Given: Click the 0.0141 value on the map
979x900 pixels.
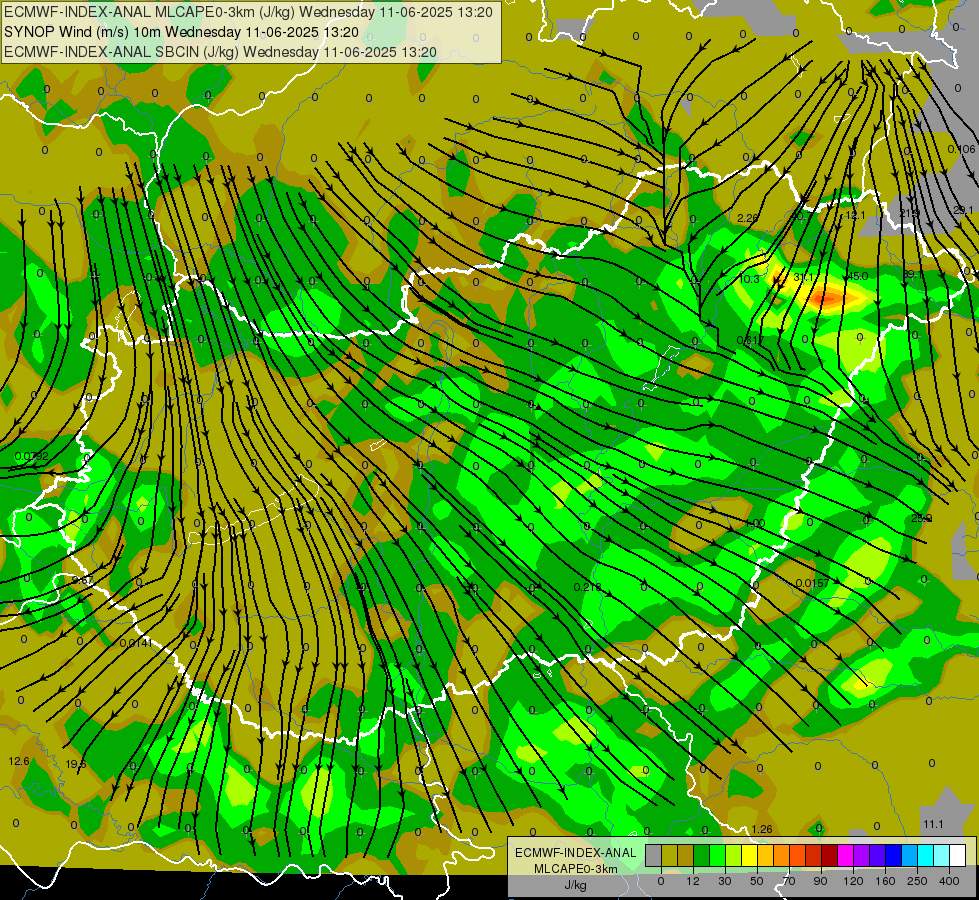Looking at the screenshot, I should pyautogui.click(x=135, y=643).
